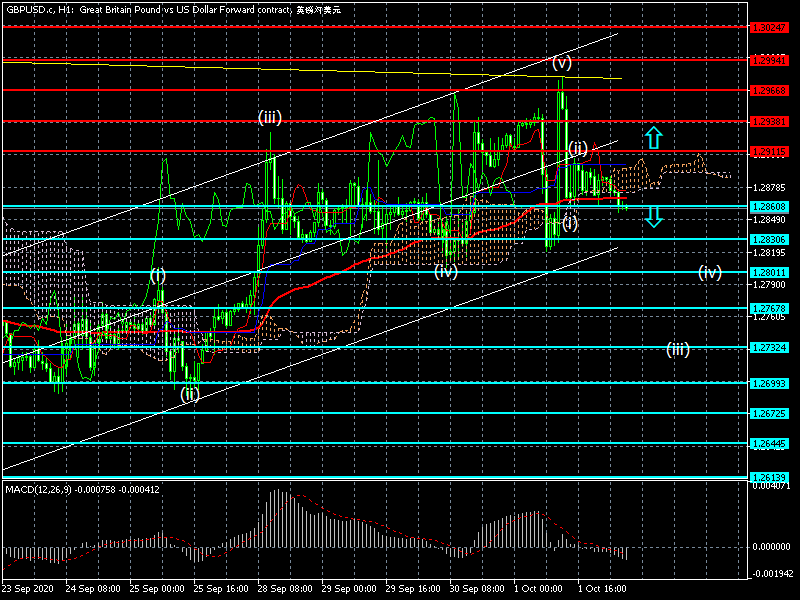Select the projected (iii) label on right side
Viewport: 800px width, 600px height.
678,349
